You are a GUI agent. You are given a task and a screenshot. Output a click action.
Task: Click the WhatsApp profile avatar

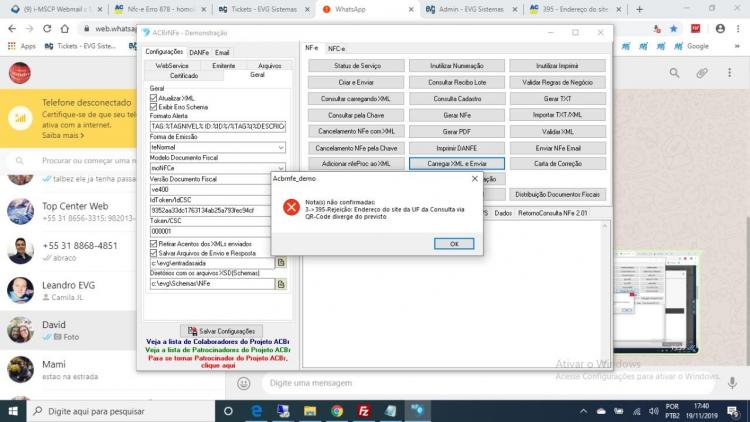click(20, 73)
